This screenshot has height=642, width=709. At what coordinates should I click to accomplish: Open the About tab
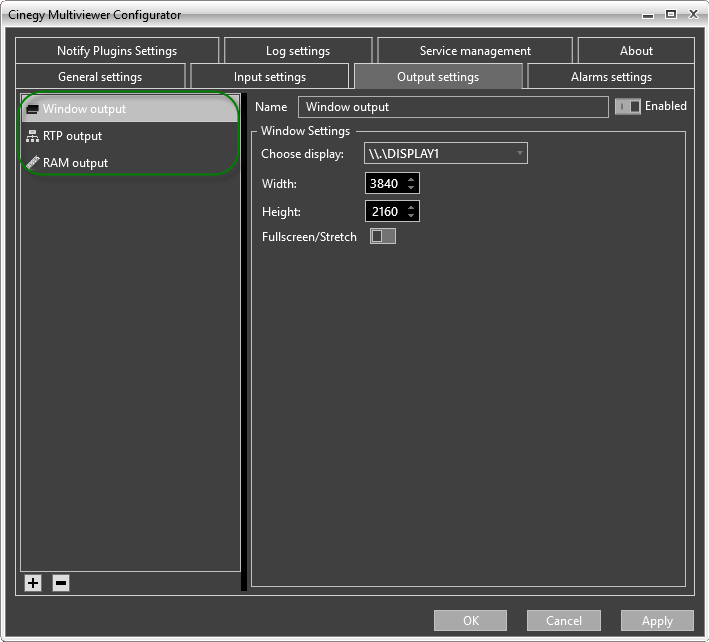tap(636, 51)
